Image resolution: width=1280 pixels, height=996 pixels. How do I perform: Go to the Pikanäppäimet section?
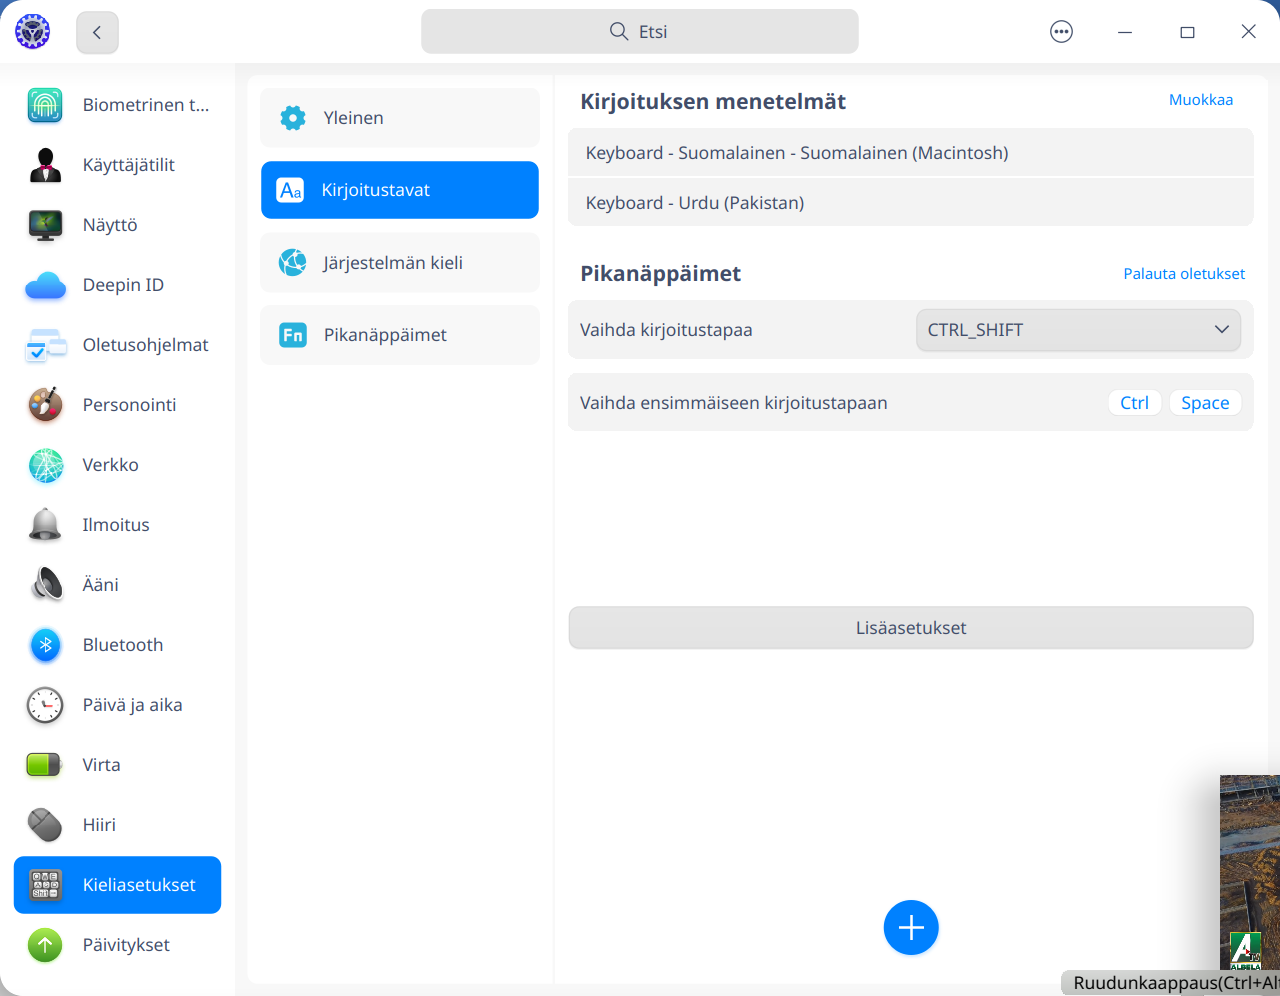(400, 335)
